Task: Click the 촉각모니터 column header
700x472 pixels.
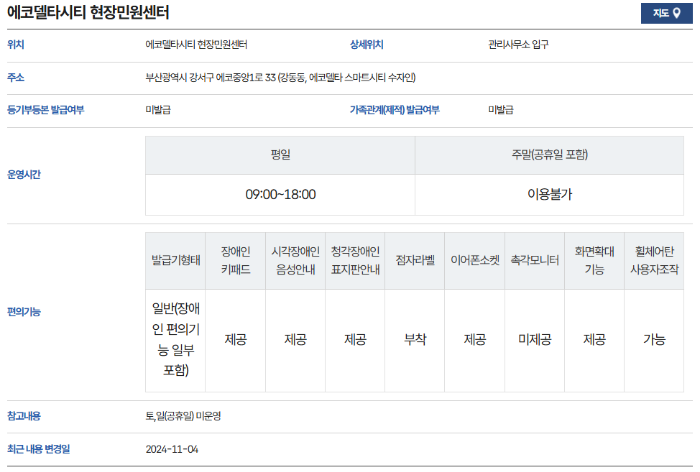Action: point(534,260)
